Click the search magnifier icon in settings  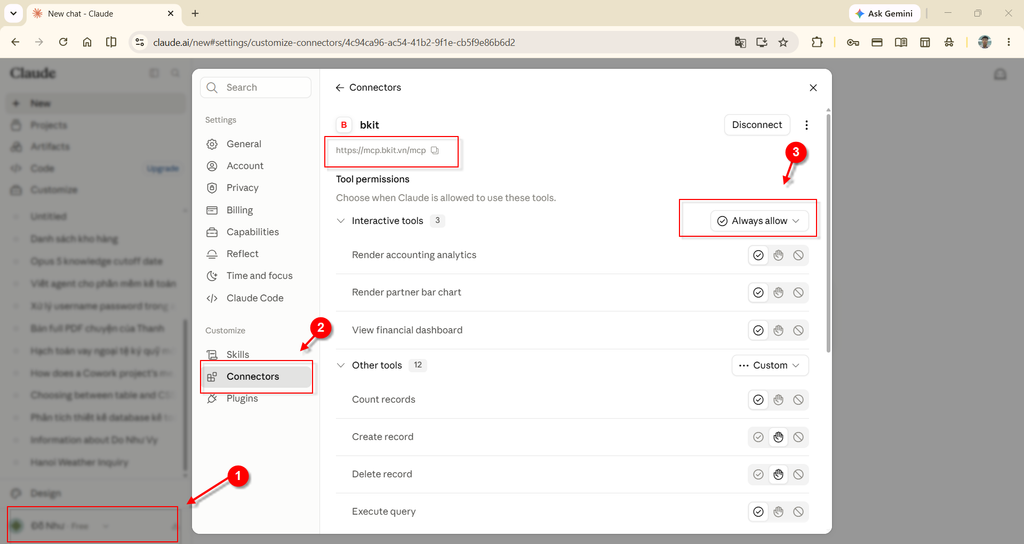pyautogui.click(x=212, y=88)
